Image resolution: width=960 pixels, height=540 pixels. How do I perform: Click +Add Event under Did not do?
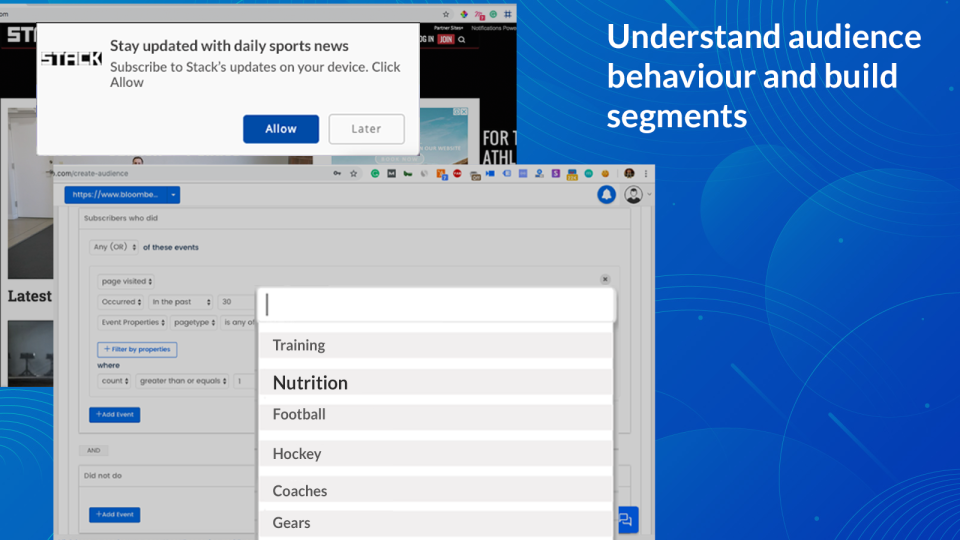click(x=114, y=514)
